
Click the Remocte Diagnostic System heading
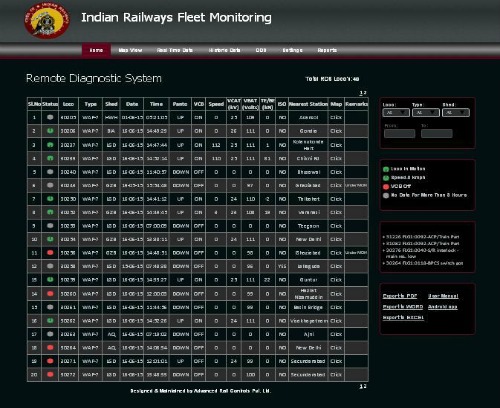point(94,78)
